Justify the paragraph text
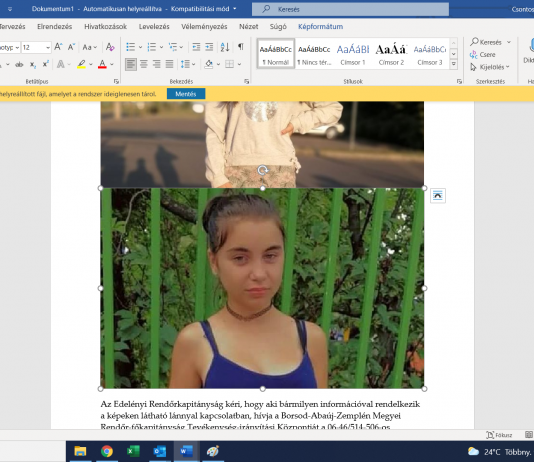Viewport: 534px width, 462px height. tap(169, 64)
